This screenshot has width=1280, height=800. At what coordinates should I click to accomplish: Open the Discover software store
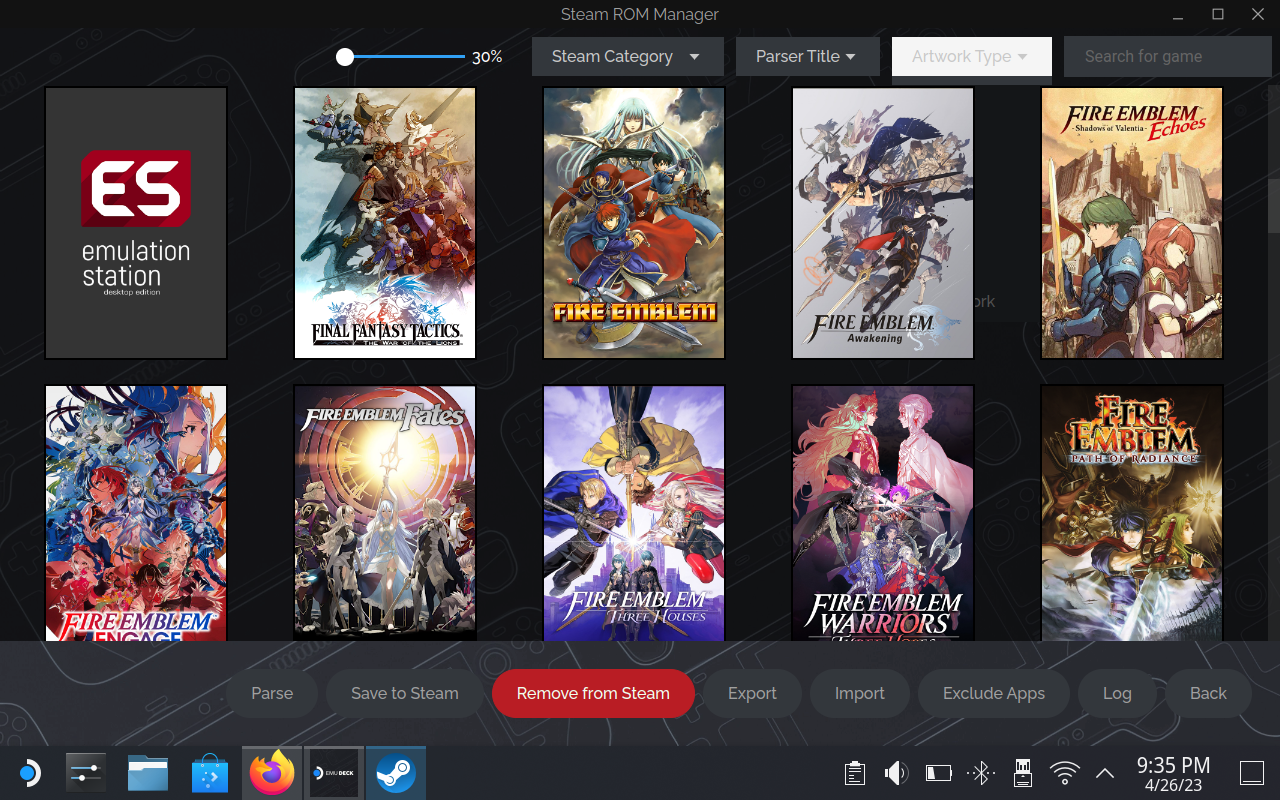click(209, 772)
